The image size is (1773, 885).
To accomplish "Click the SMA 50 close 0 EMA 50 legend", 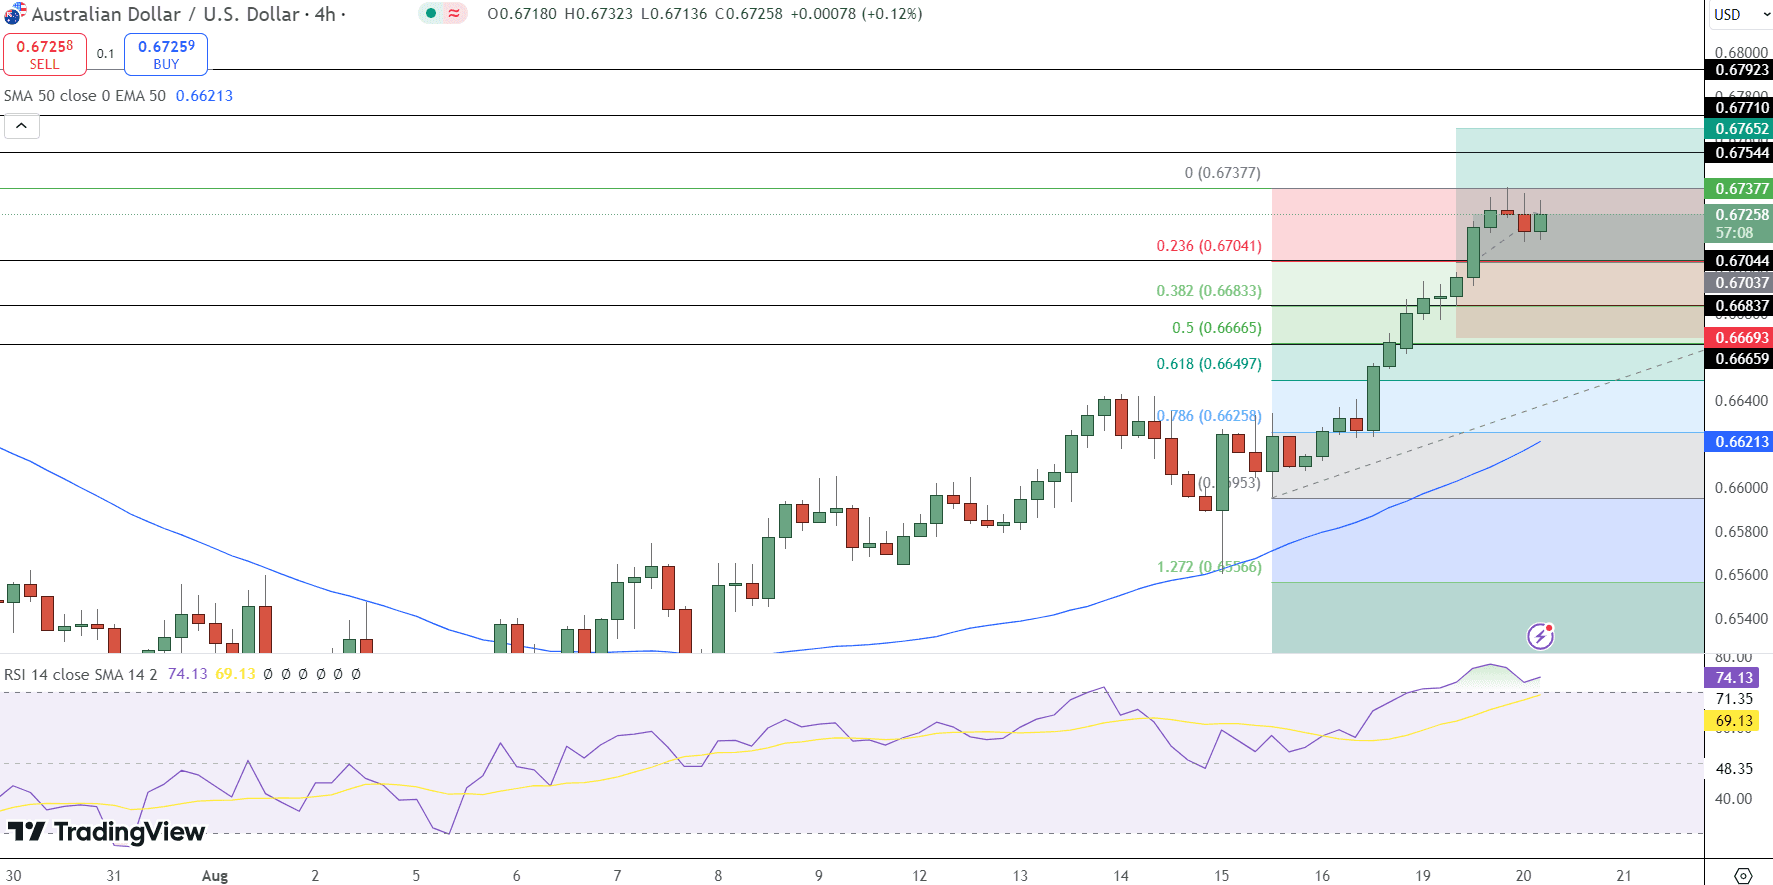I will click(x=85, y=96).
